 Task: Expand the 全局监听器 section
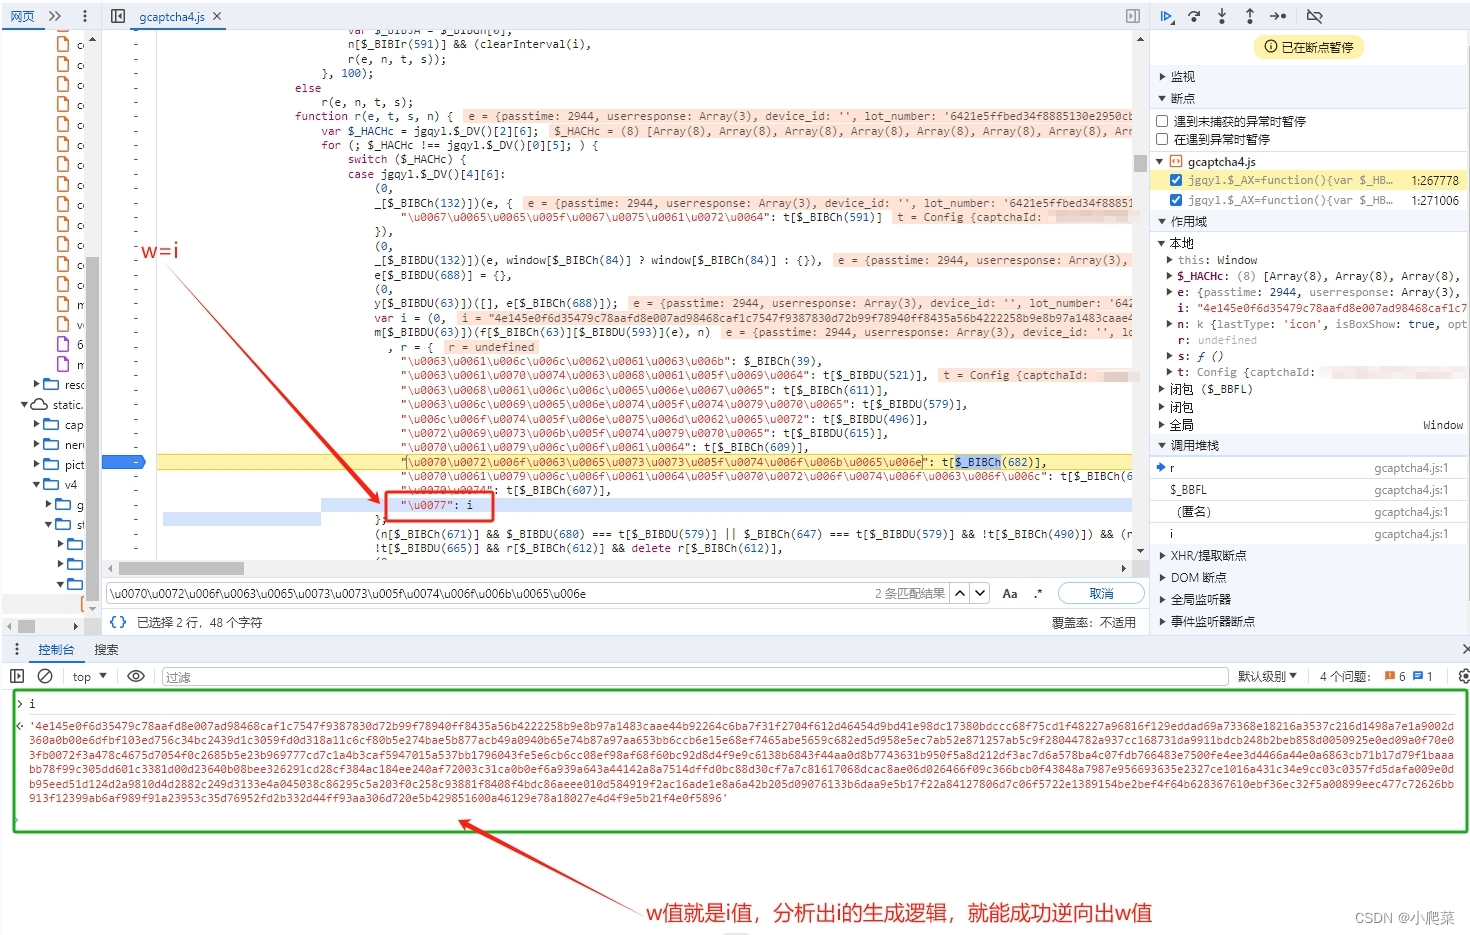1200,600
